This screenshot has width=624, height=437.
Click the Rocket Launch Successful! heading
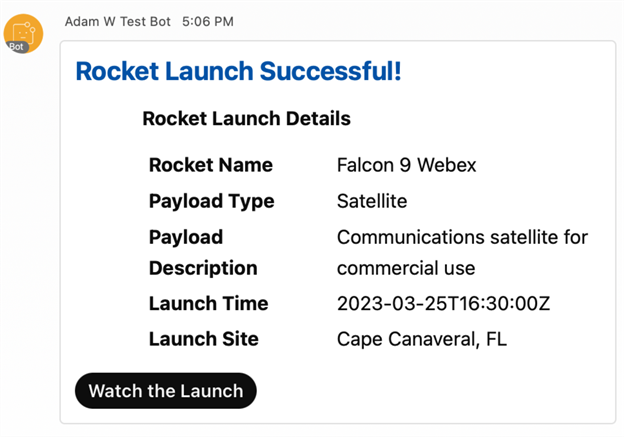tap(238, 71)
